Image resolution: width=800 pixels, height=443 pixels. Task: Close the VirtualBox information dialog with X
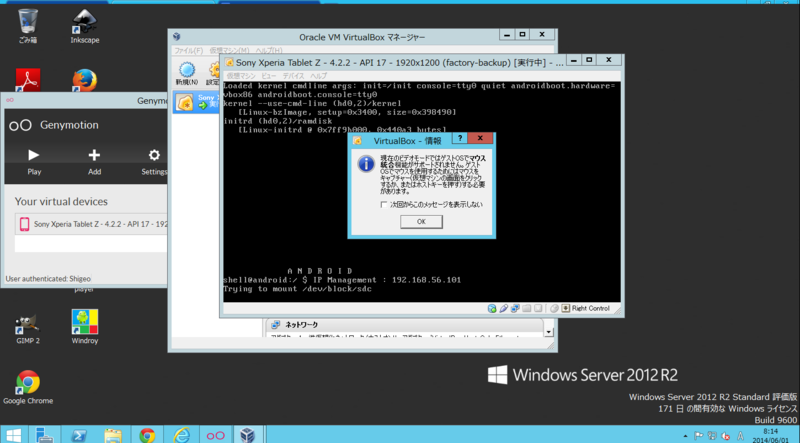point(480,138)
